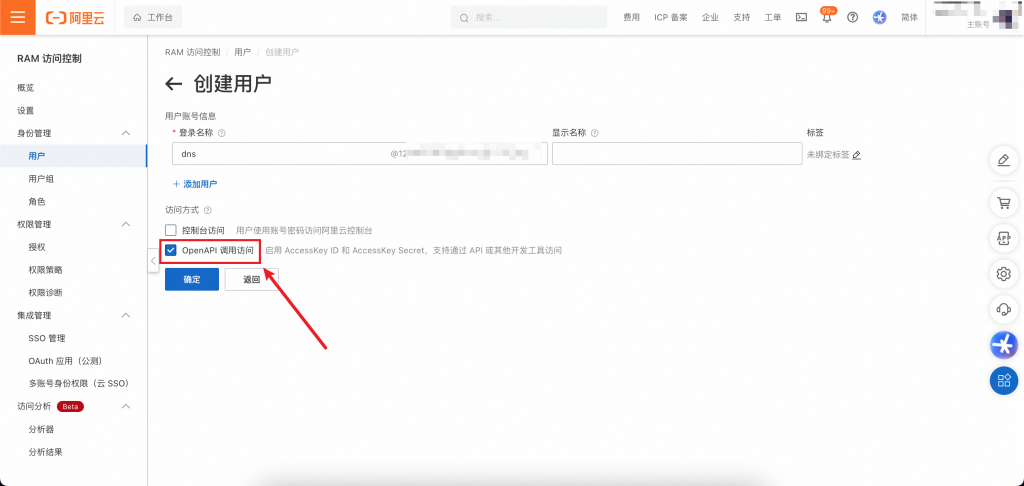Click the Alibaba Cloud logo
Screen dimensions: 1024x486
pos(75,18)
